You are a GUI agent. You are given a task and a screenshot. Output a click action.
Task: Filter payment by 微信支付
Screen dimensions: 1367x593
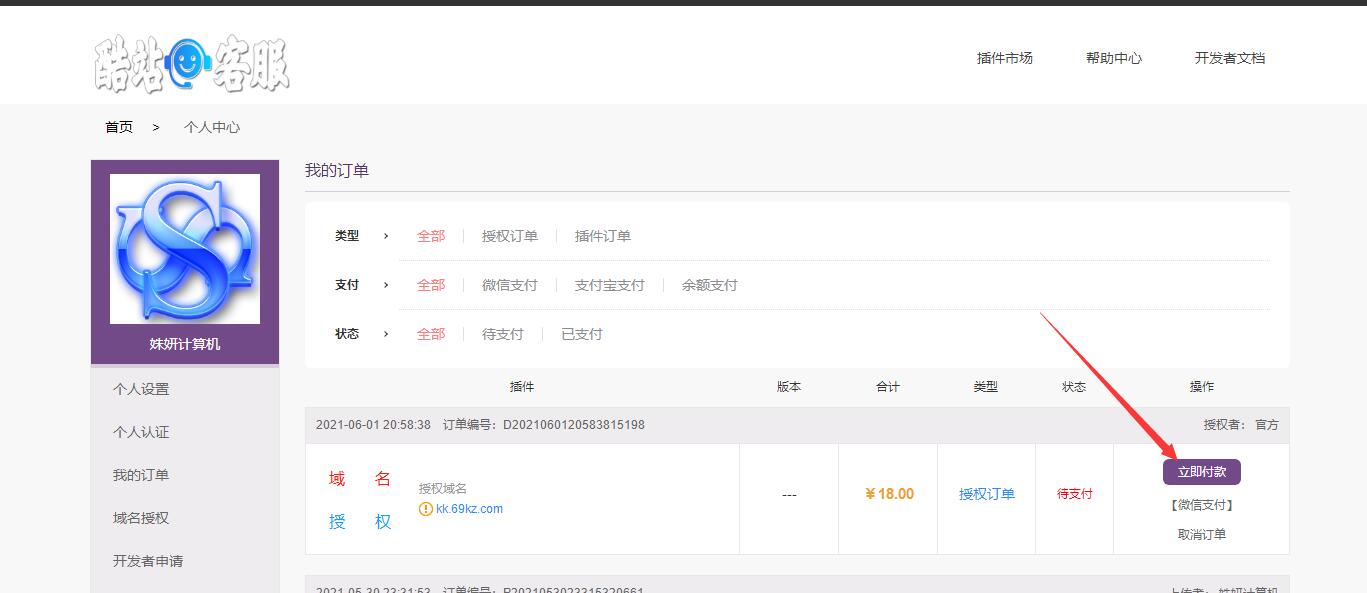click(509, 285)
